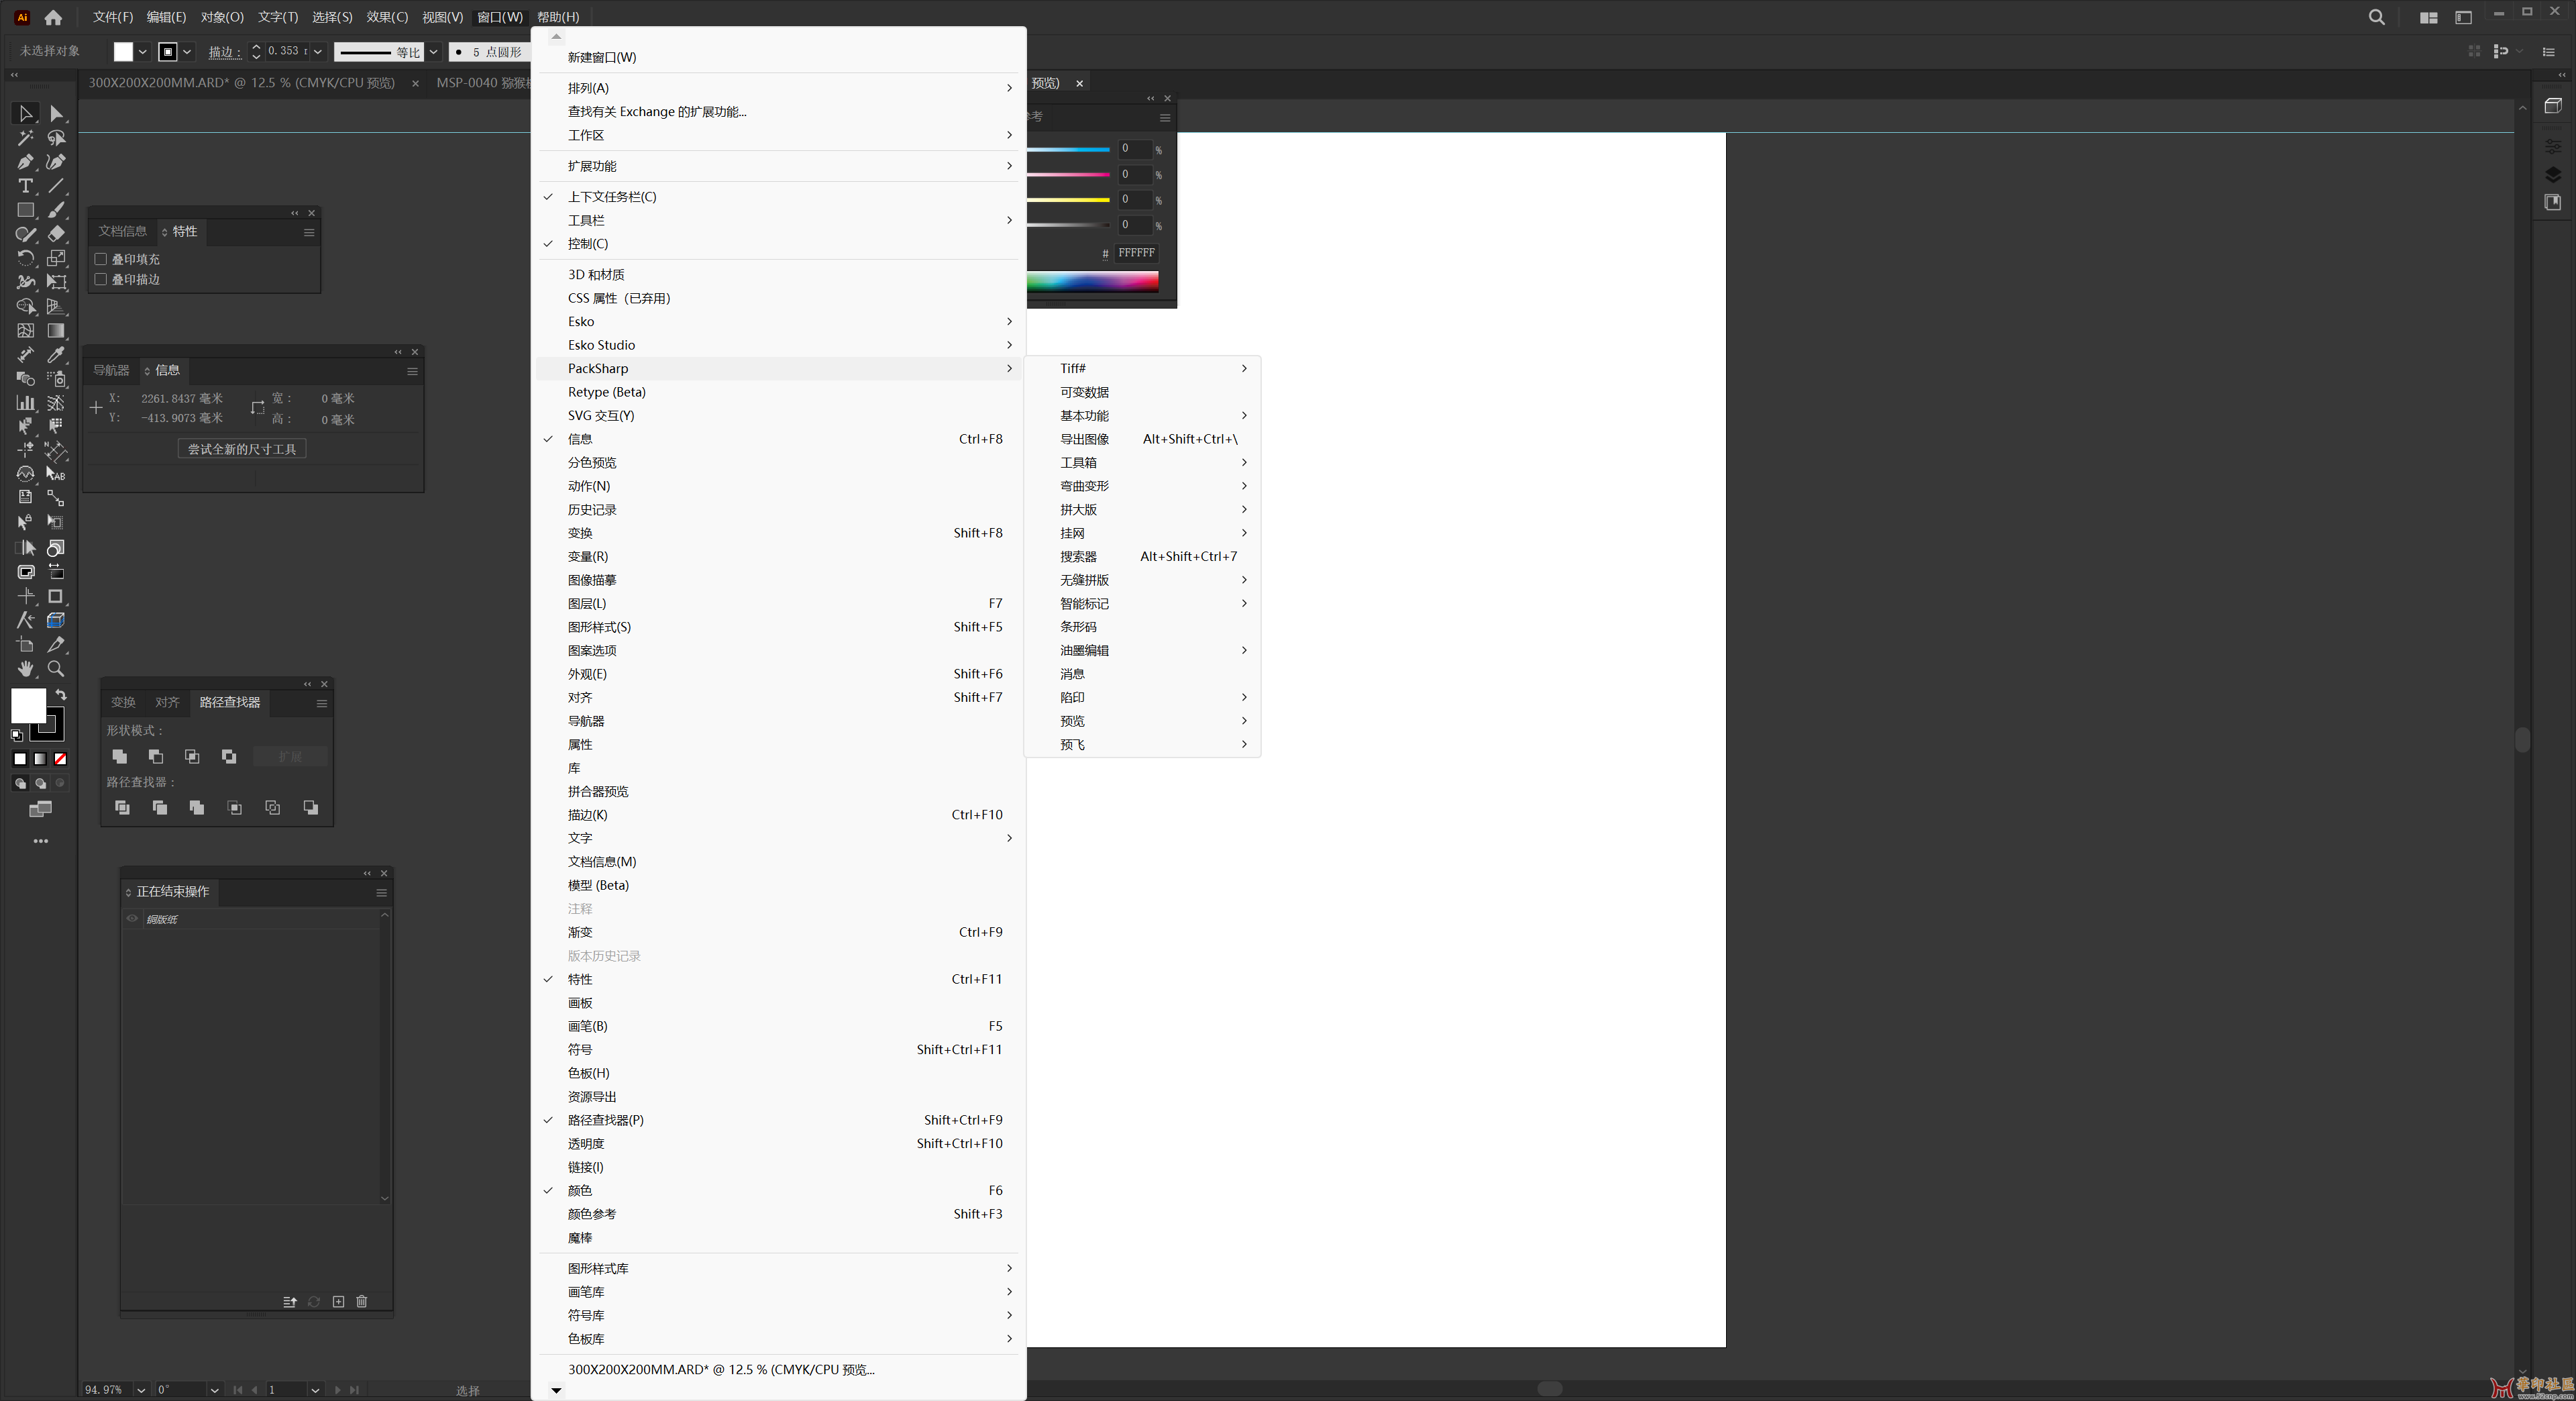Select the Curvature tool
Image resolution: width=2576 pixels, height=1401 pixels.
(x=56, y=162)
